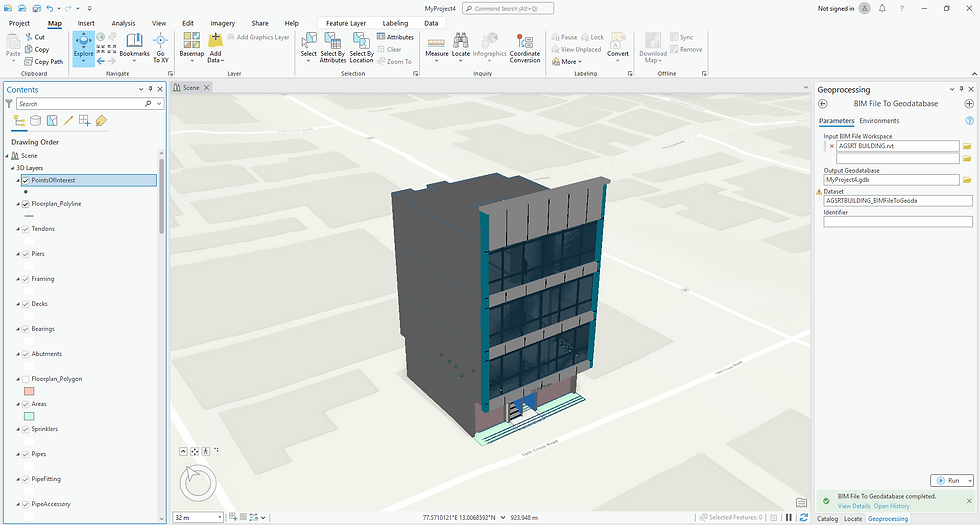Open the Insert ribbon tab
The height and width of the screenshot is (525, 980).
click(x=86, y=23)
